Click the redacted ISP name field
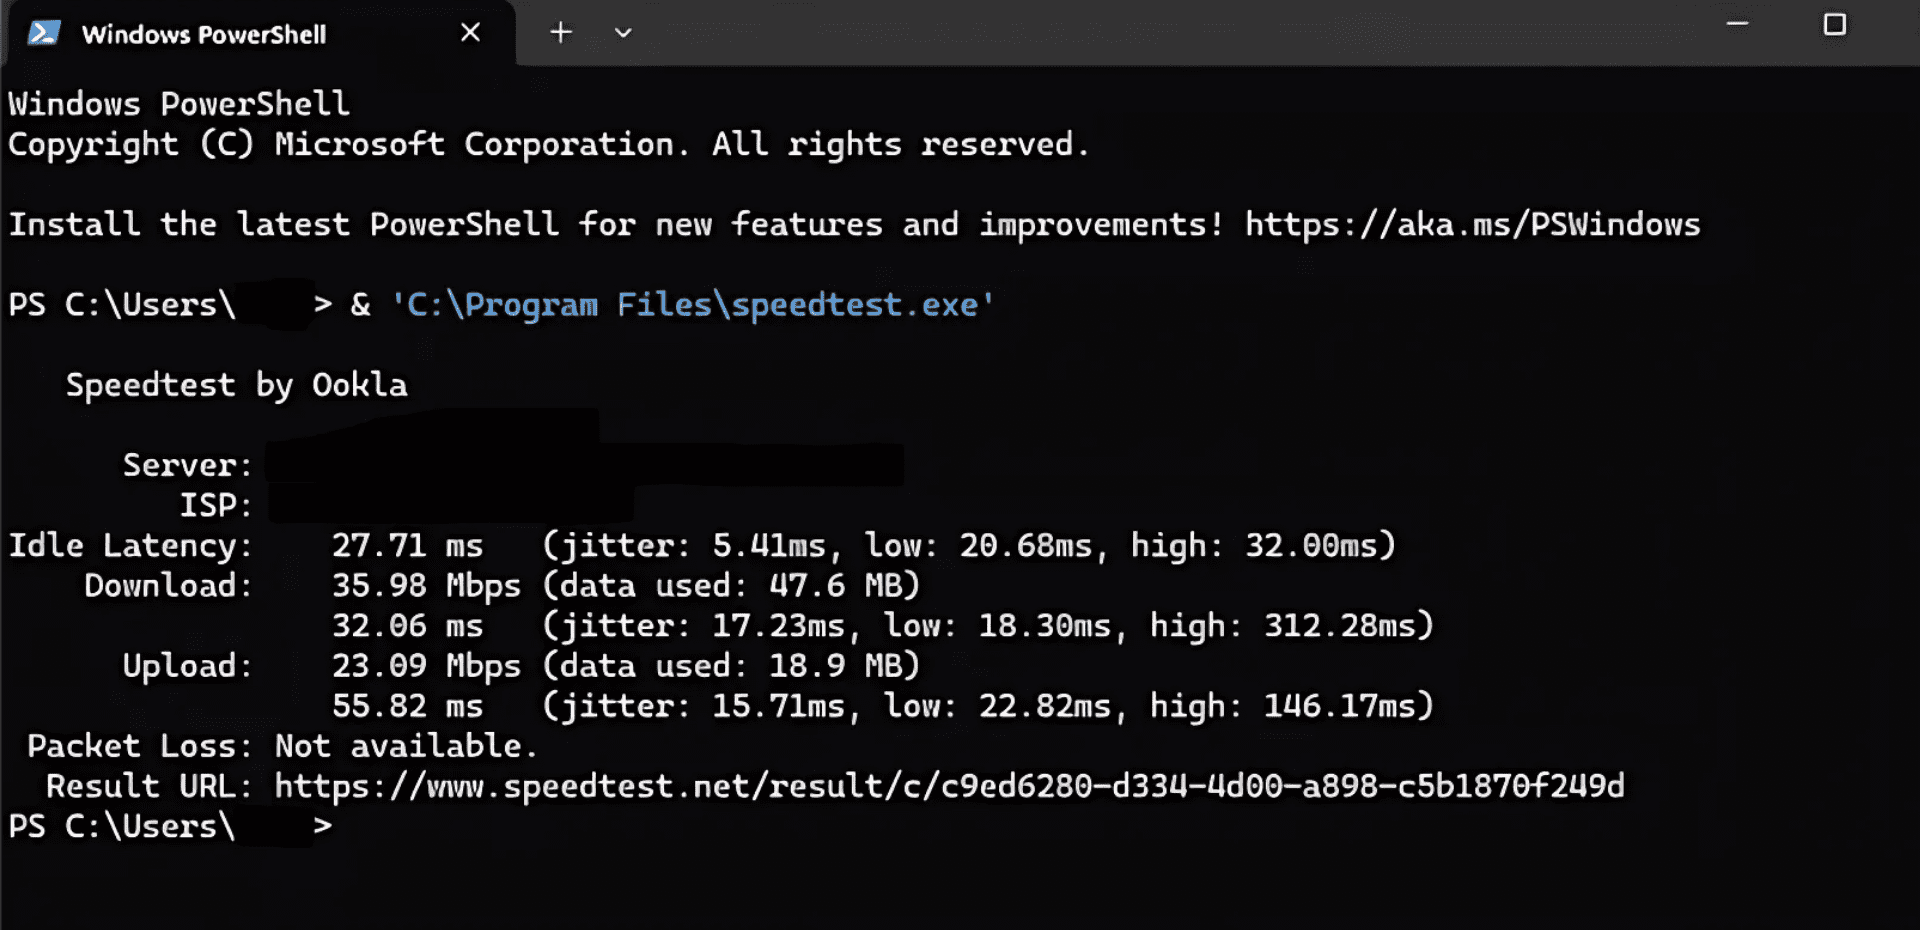The height and width of the screenshot is (930, 1920). tap(450, 505)
